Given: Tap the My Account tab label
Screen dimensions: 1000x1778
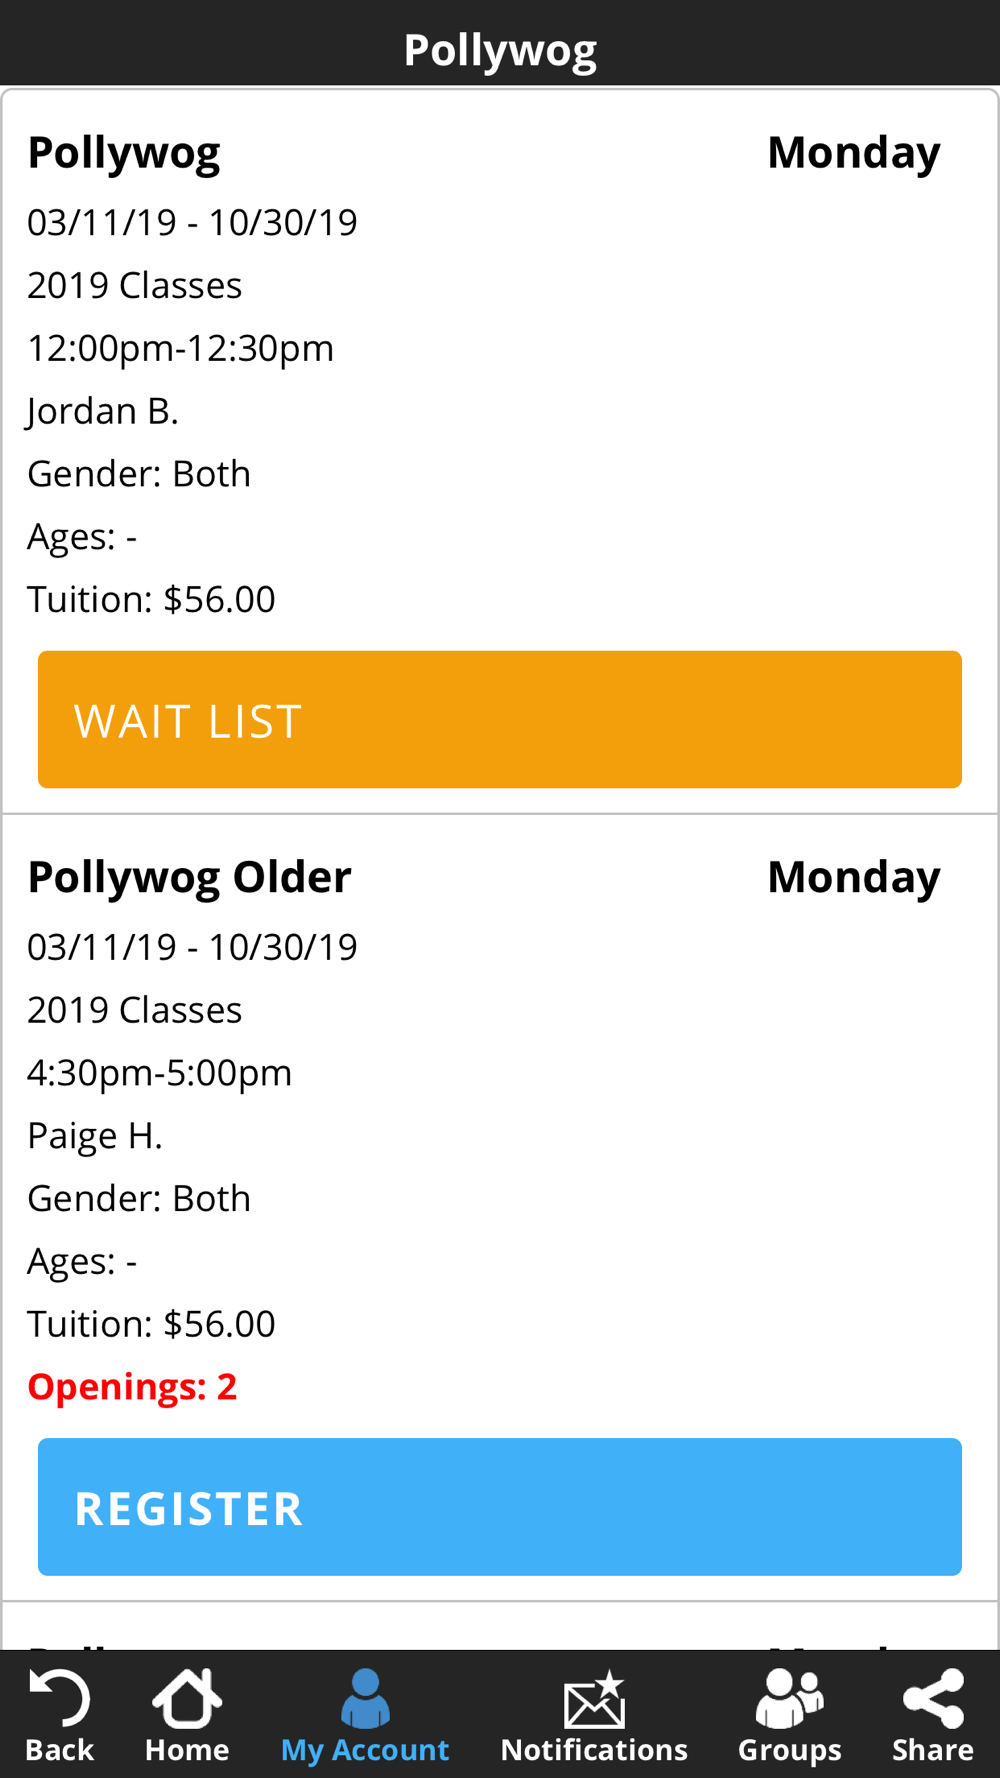Looking at the screenshot, I should 365,1750.
